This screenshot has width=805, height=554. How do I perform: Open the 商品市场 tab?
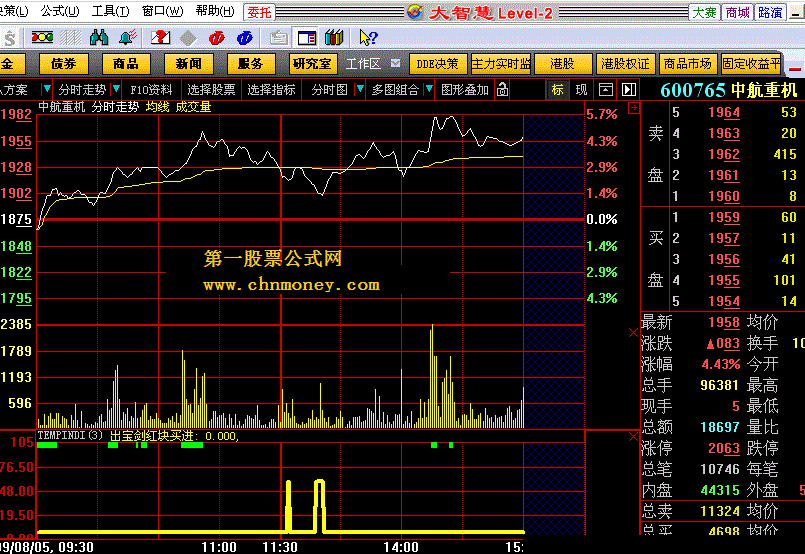tap(688, 64)
